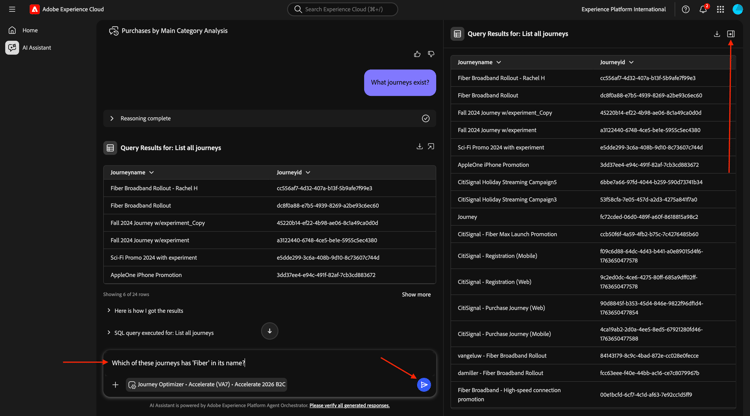Viewport: 750px width, 416px height.
Task: Download query results in chat panel
Action: click(x=419, y=147)
